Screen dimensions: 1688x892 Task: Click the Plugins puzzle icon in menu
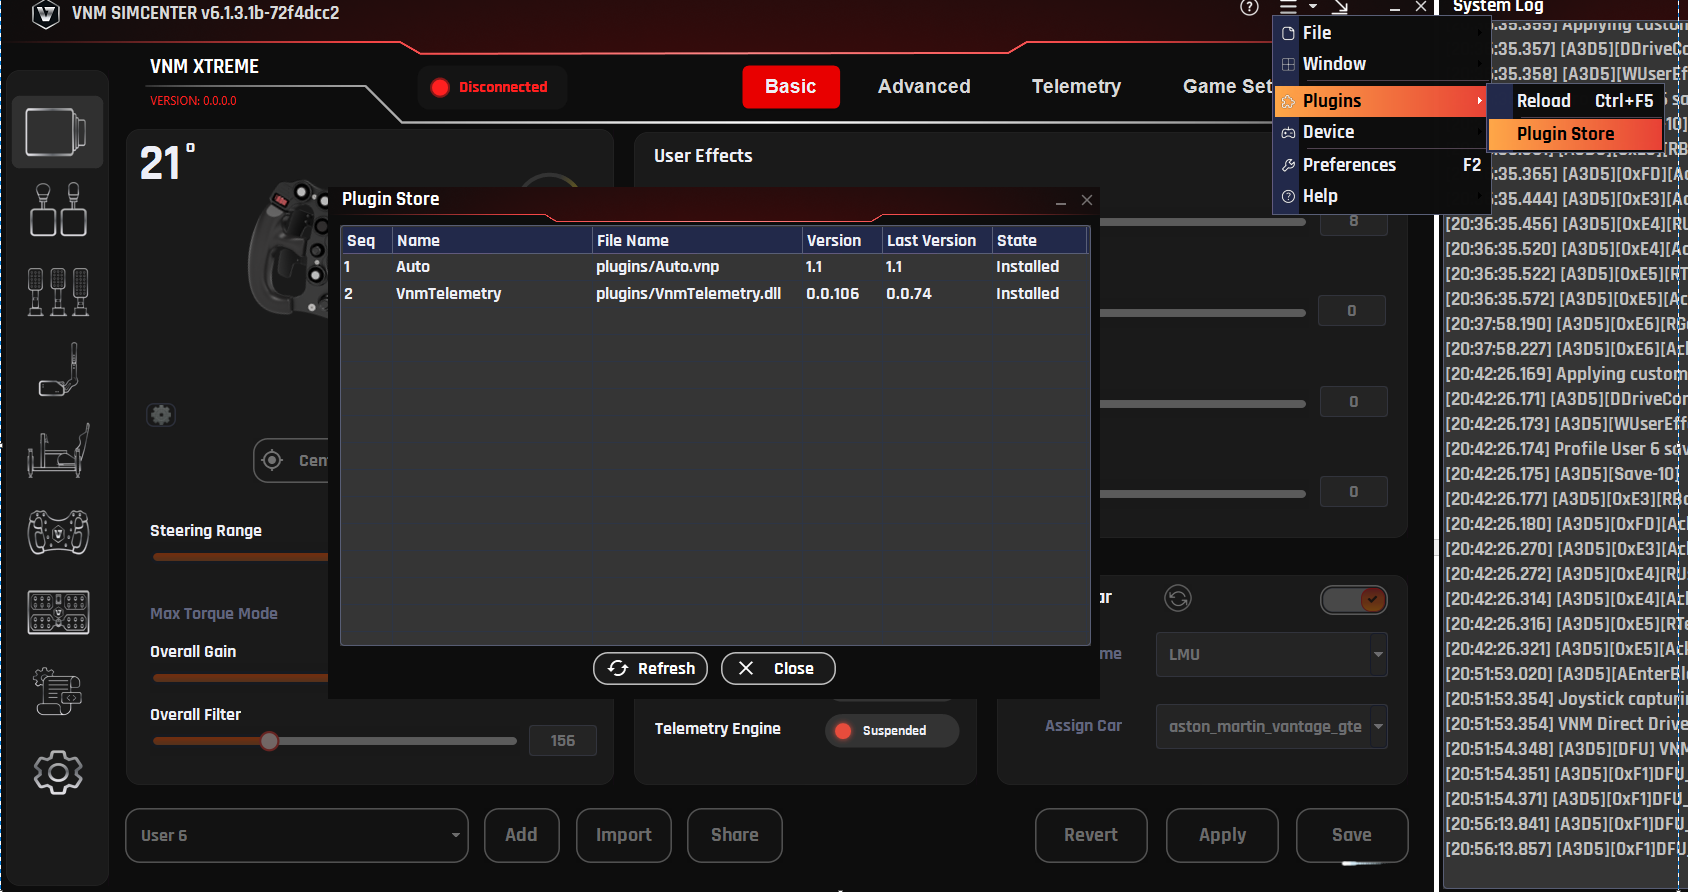(x=1288, y=101)
